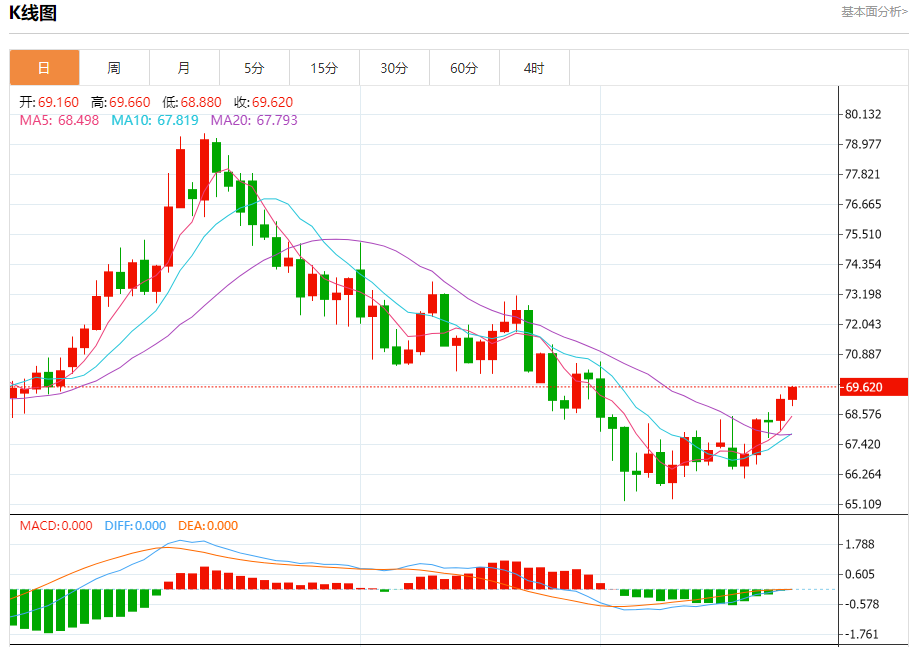Open the 月 monthly chart tab
This screenshot has width=915, height=647.
184,68
